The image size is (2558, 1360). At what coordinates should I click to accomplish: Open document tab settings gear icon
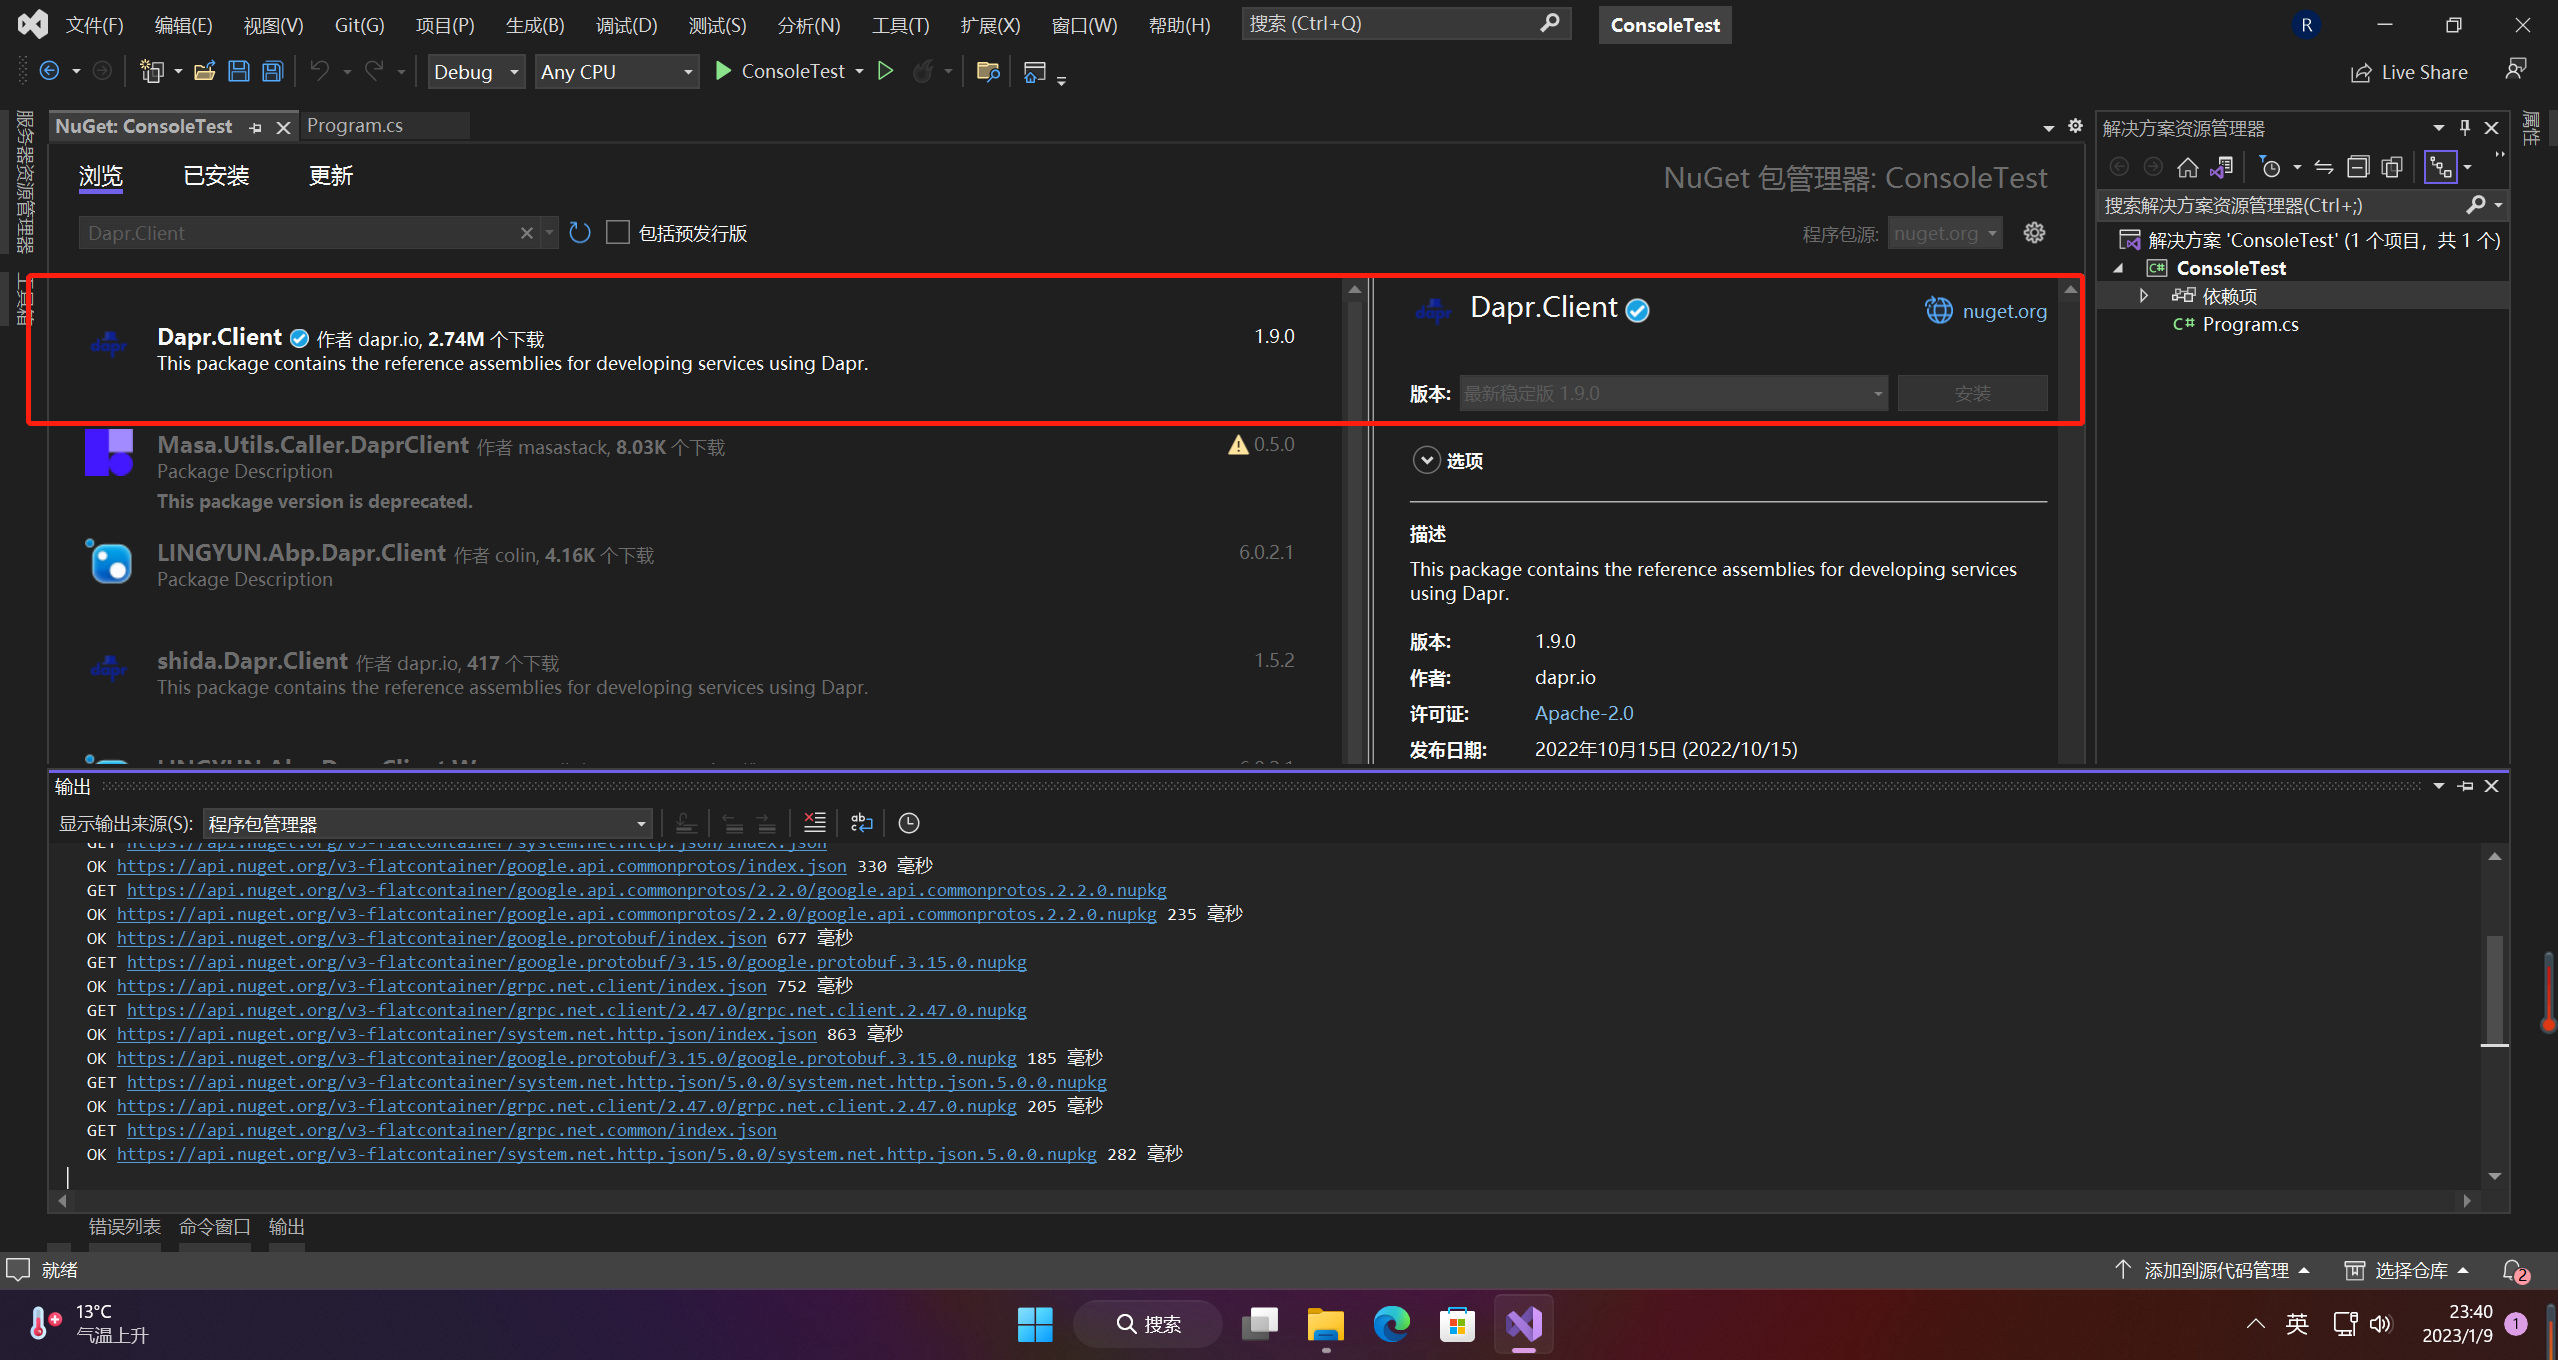pyautogui.click(x=2075, y=126)
